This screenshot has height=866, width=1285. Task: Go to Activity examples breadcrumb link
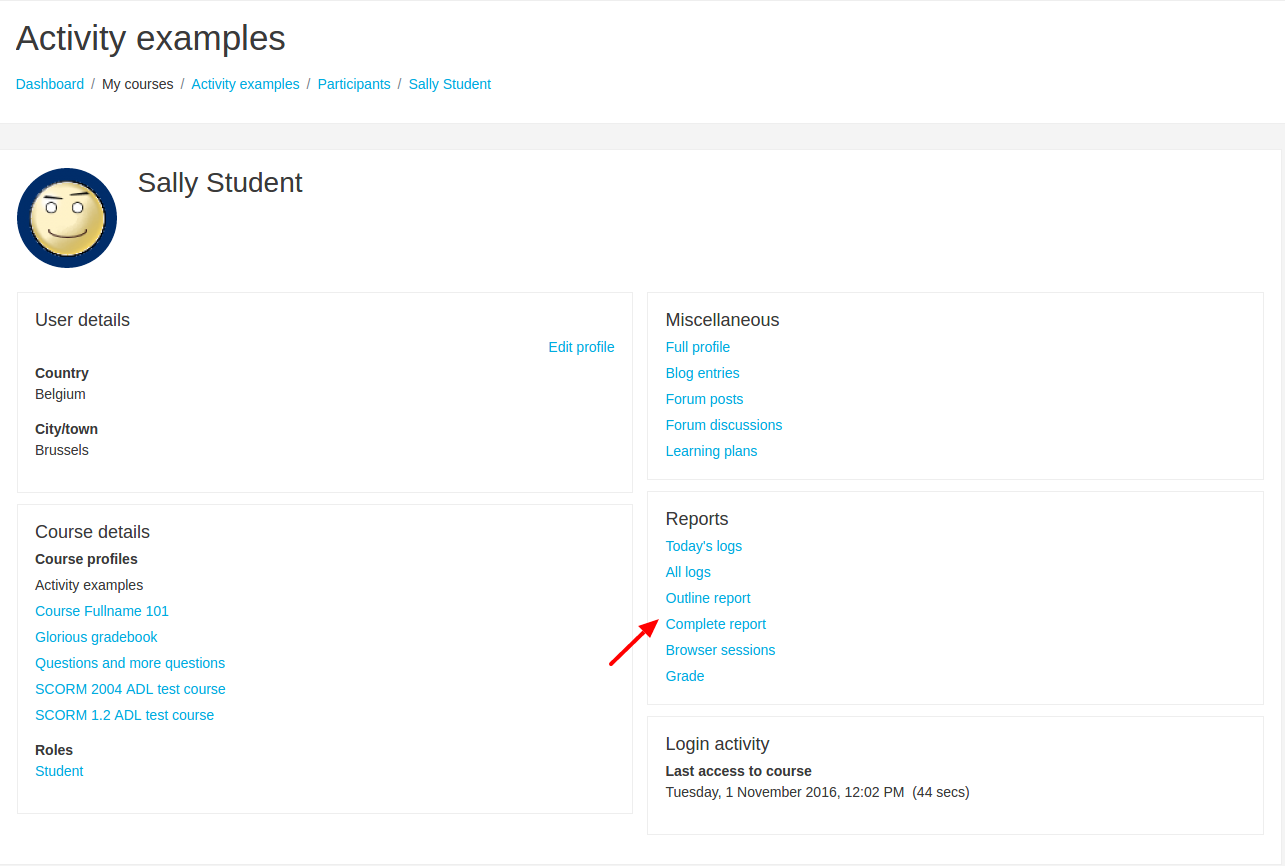(245, 84)
